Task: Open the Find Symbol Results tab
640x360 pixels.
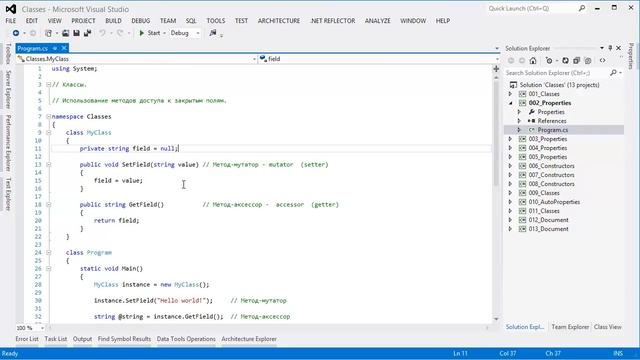Action: click(x=124, y=339)
